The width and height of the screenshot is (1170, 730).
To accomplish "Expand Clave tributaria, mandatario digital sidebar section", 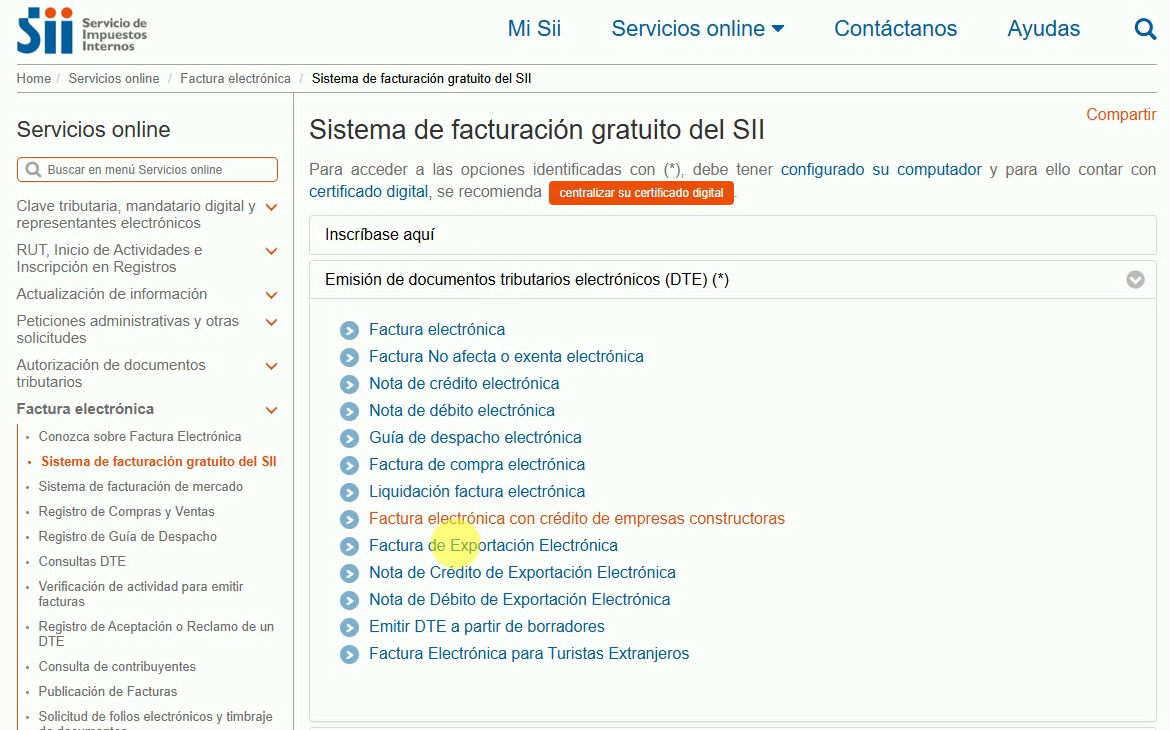I will tap(272, 207).
